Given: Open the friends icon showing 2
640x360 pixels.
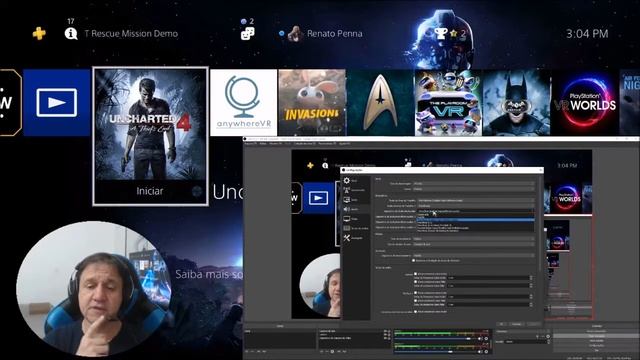Looking at the screenshot, I should pos(247,33).
